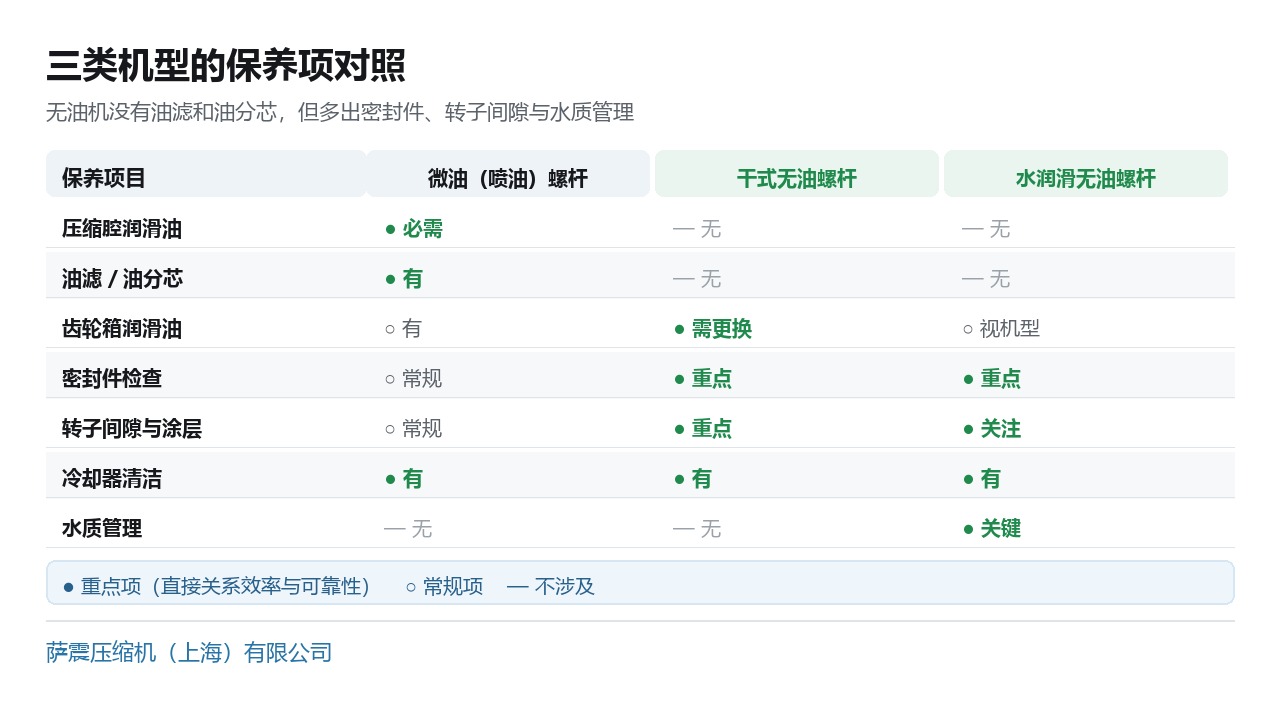Click 重点 in the 转子间隙与涂层 row
Image resolution: width=1280 pixels, height=720 pixels.
(x=703, y=428)
